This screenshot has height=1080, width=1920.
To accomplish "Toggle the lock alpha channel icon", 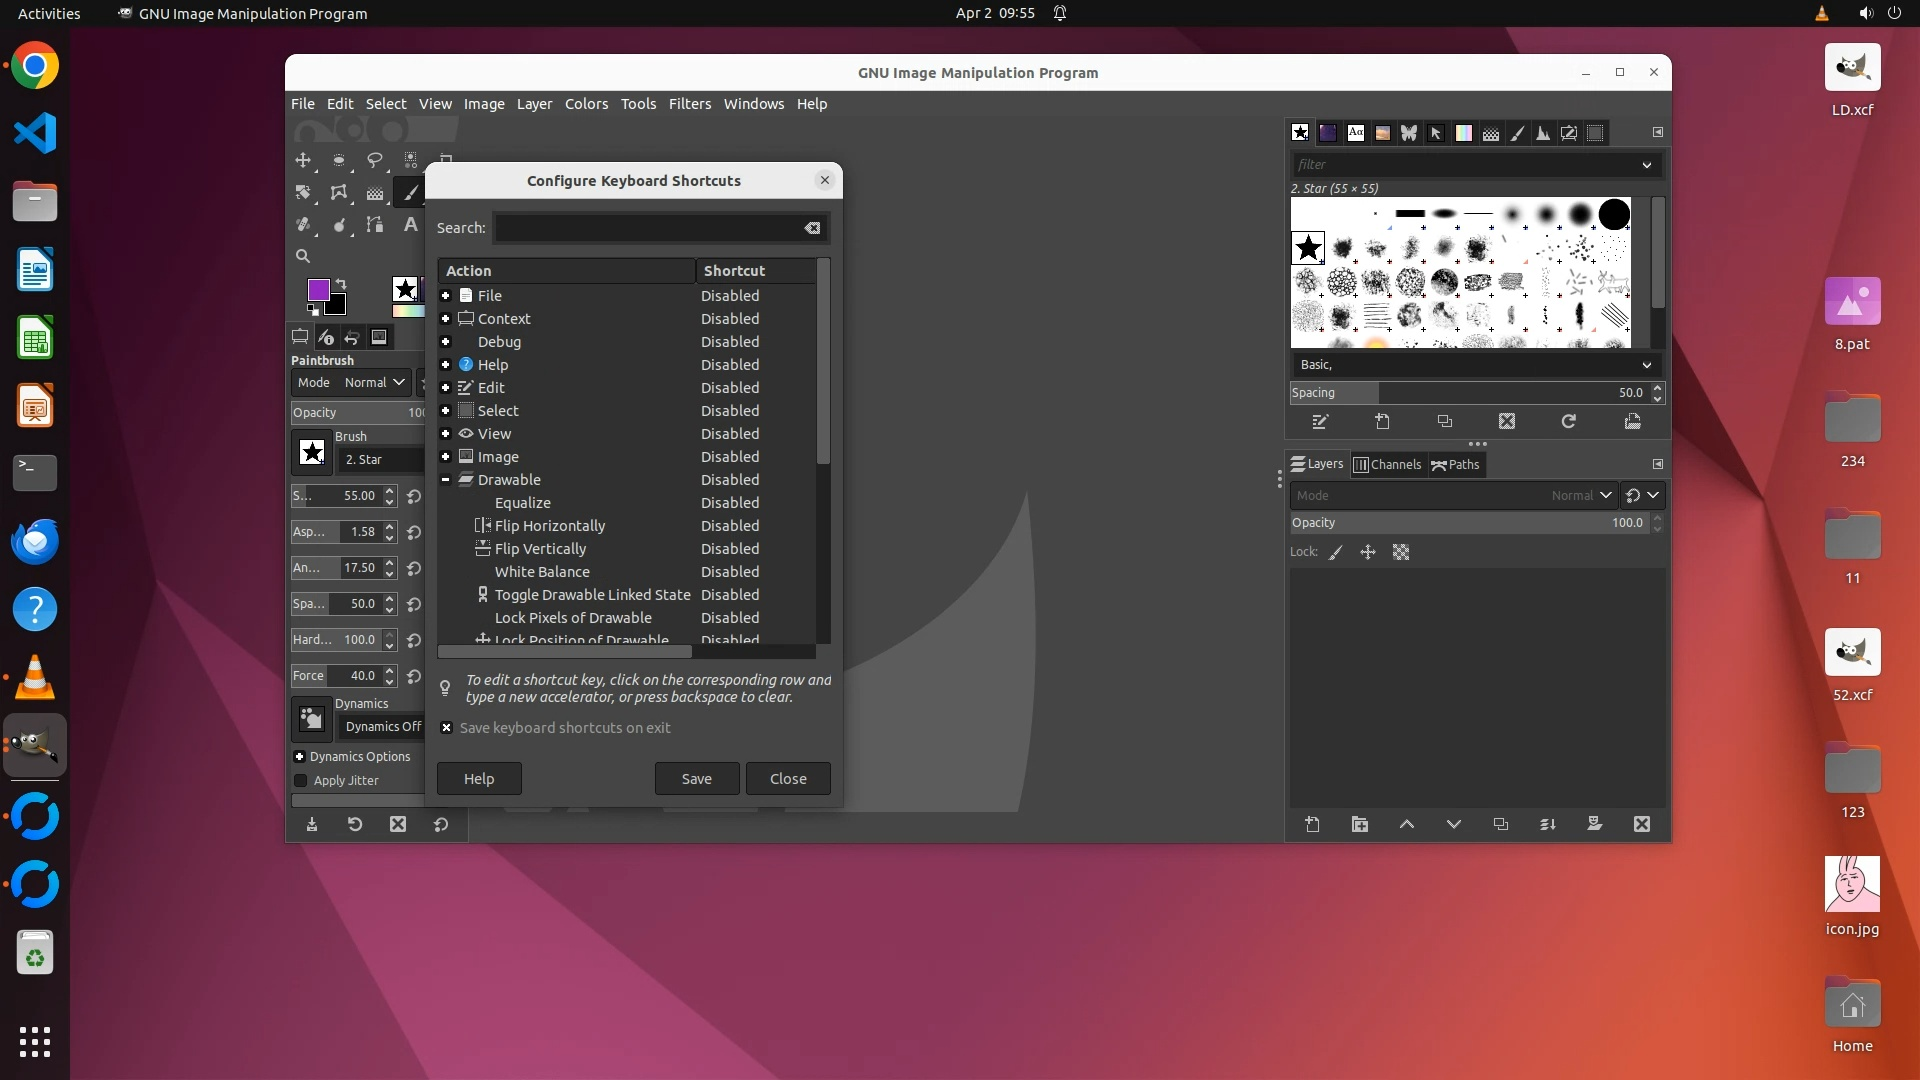I will coord(1401,552).
